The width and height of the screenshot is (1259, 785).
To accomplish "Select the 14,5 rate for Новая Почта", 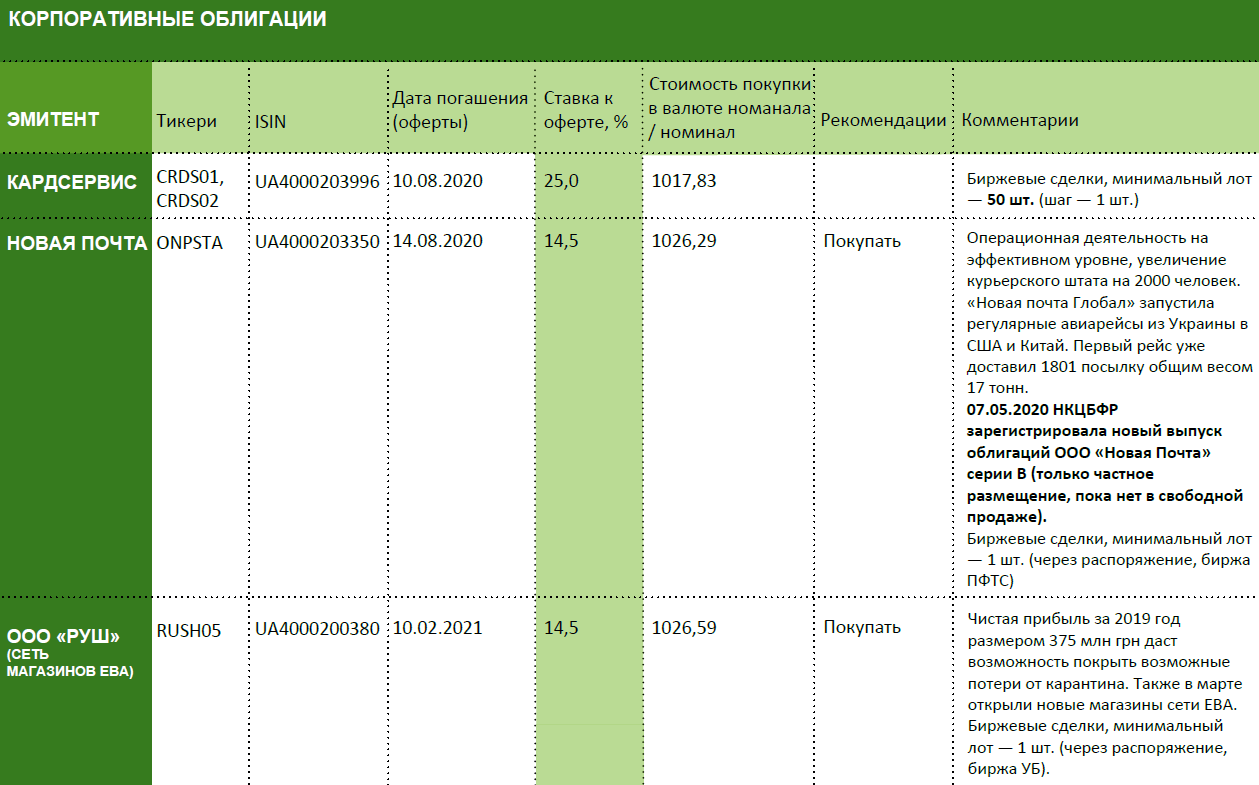I will (561, 241).
